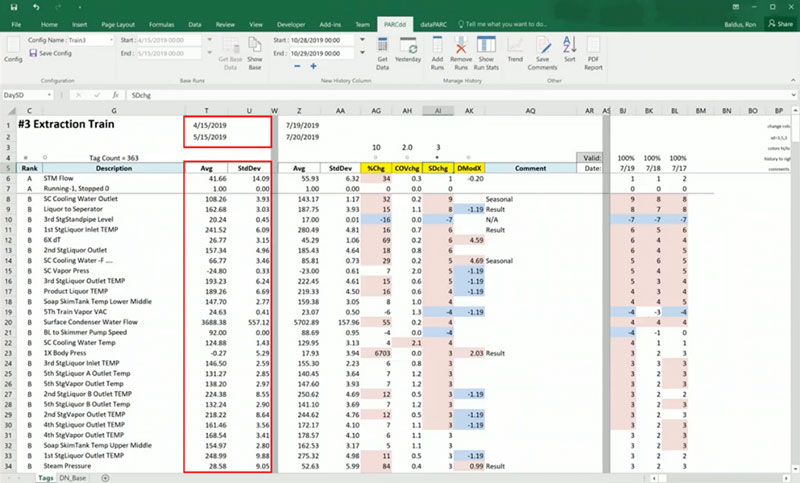The width and height of the screenshot is (800, 483).
Task: Select the cell reading Surface Condenser Water Flow
Action: (113, 322)
